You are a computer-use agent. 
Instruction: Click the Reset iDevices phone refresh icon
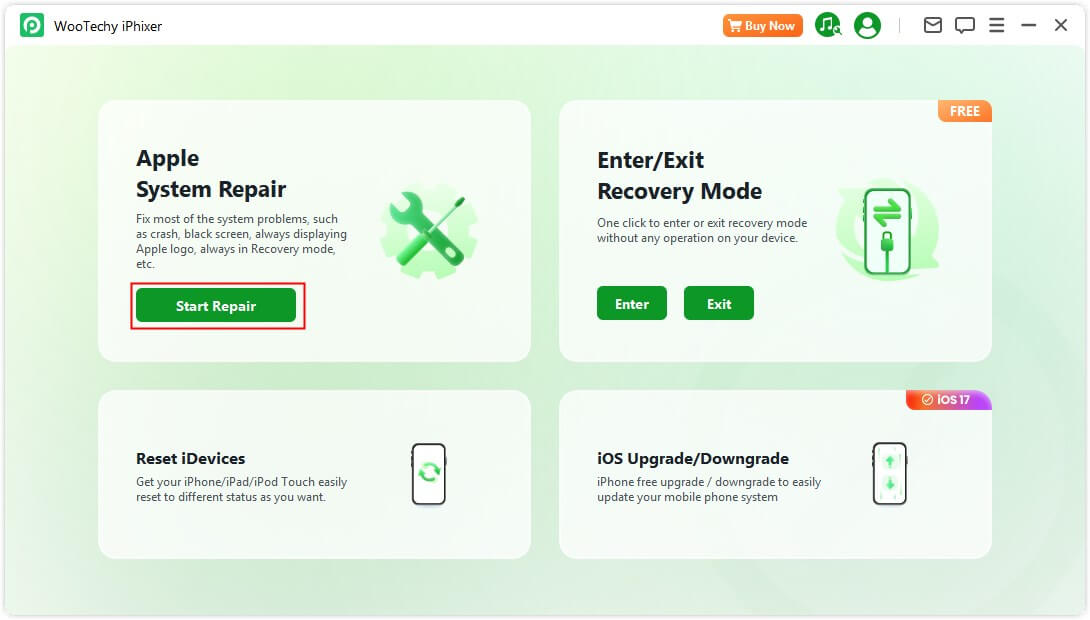[x=429, y=474]
